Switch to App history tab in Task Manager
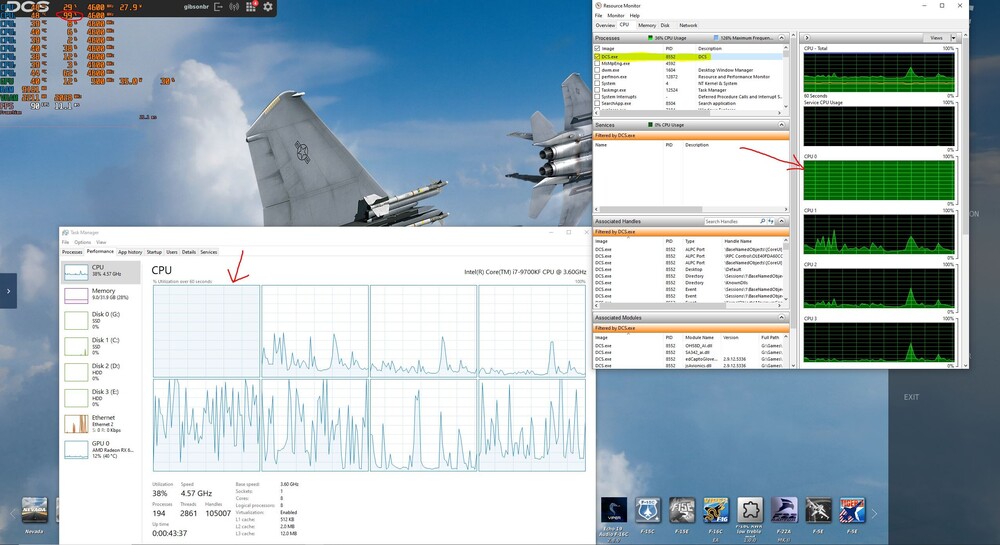Image resolution: width=1000 pixels, height=545 pixels. [130, 252]
